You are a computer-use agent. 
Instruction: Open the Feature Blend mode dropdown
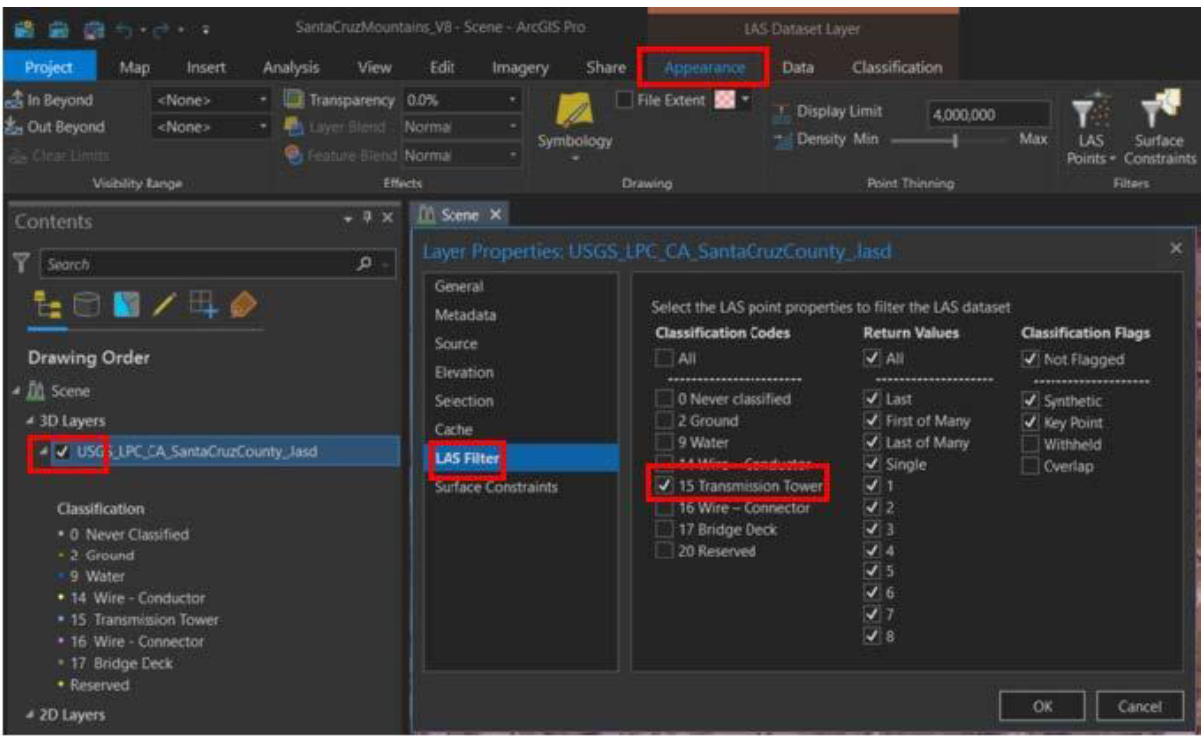pyautogui.click(x=513, y=155)
